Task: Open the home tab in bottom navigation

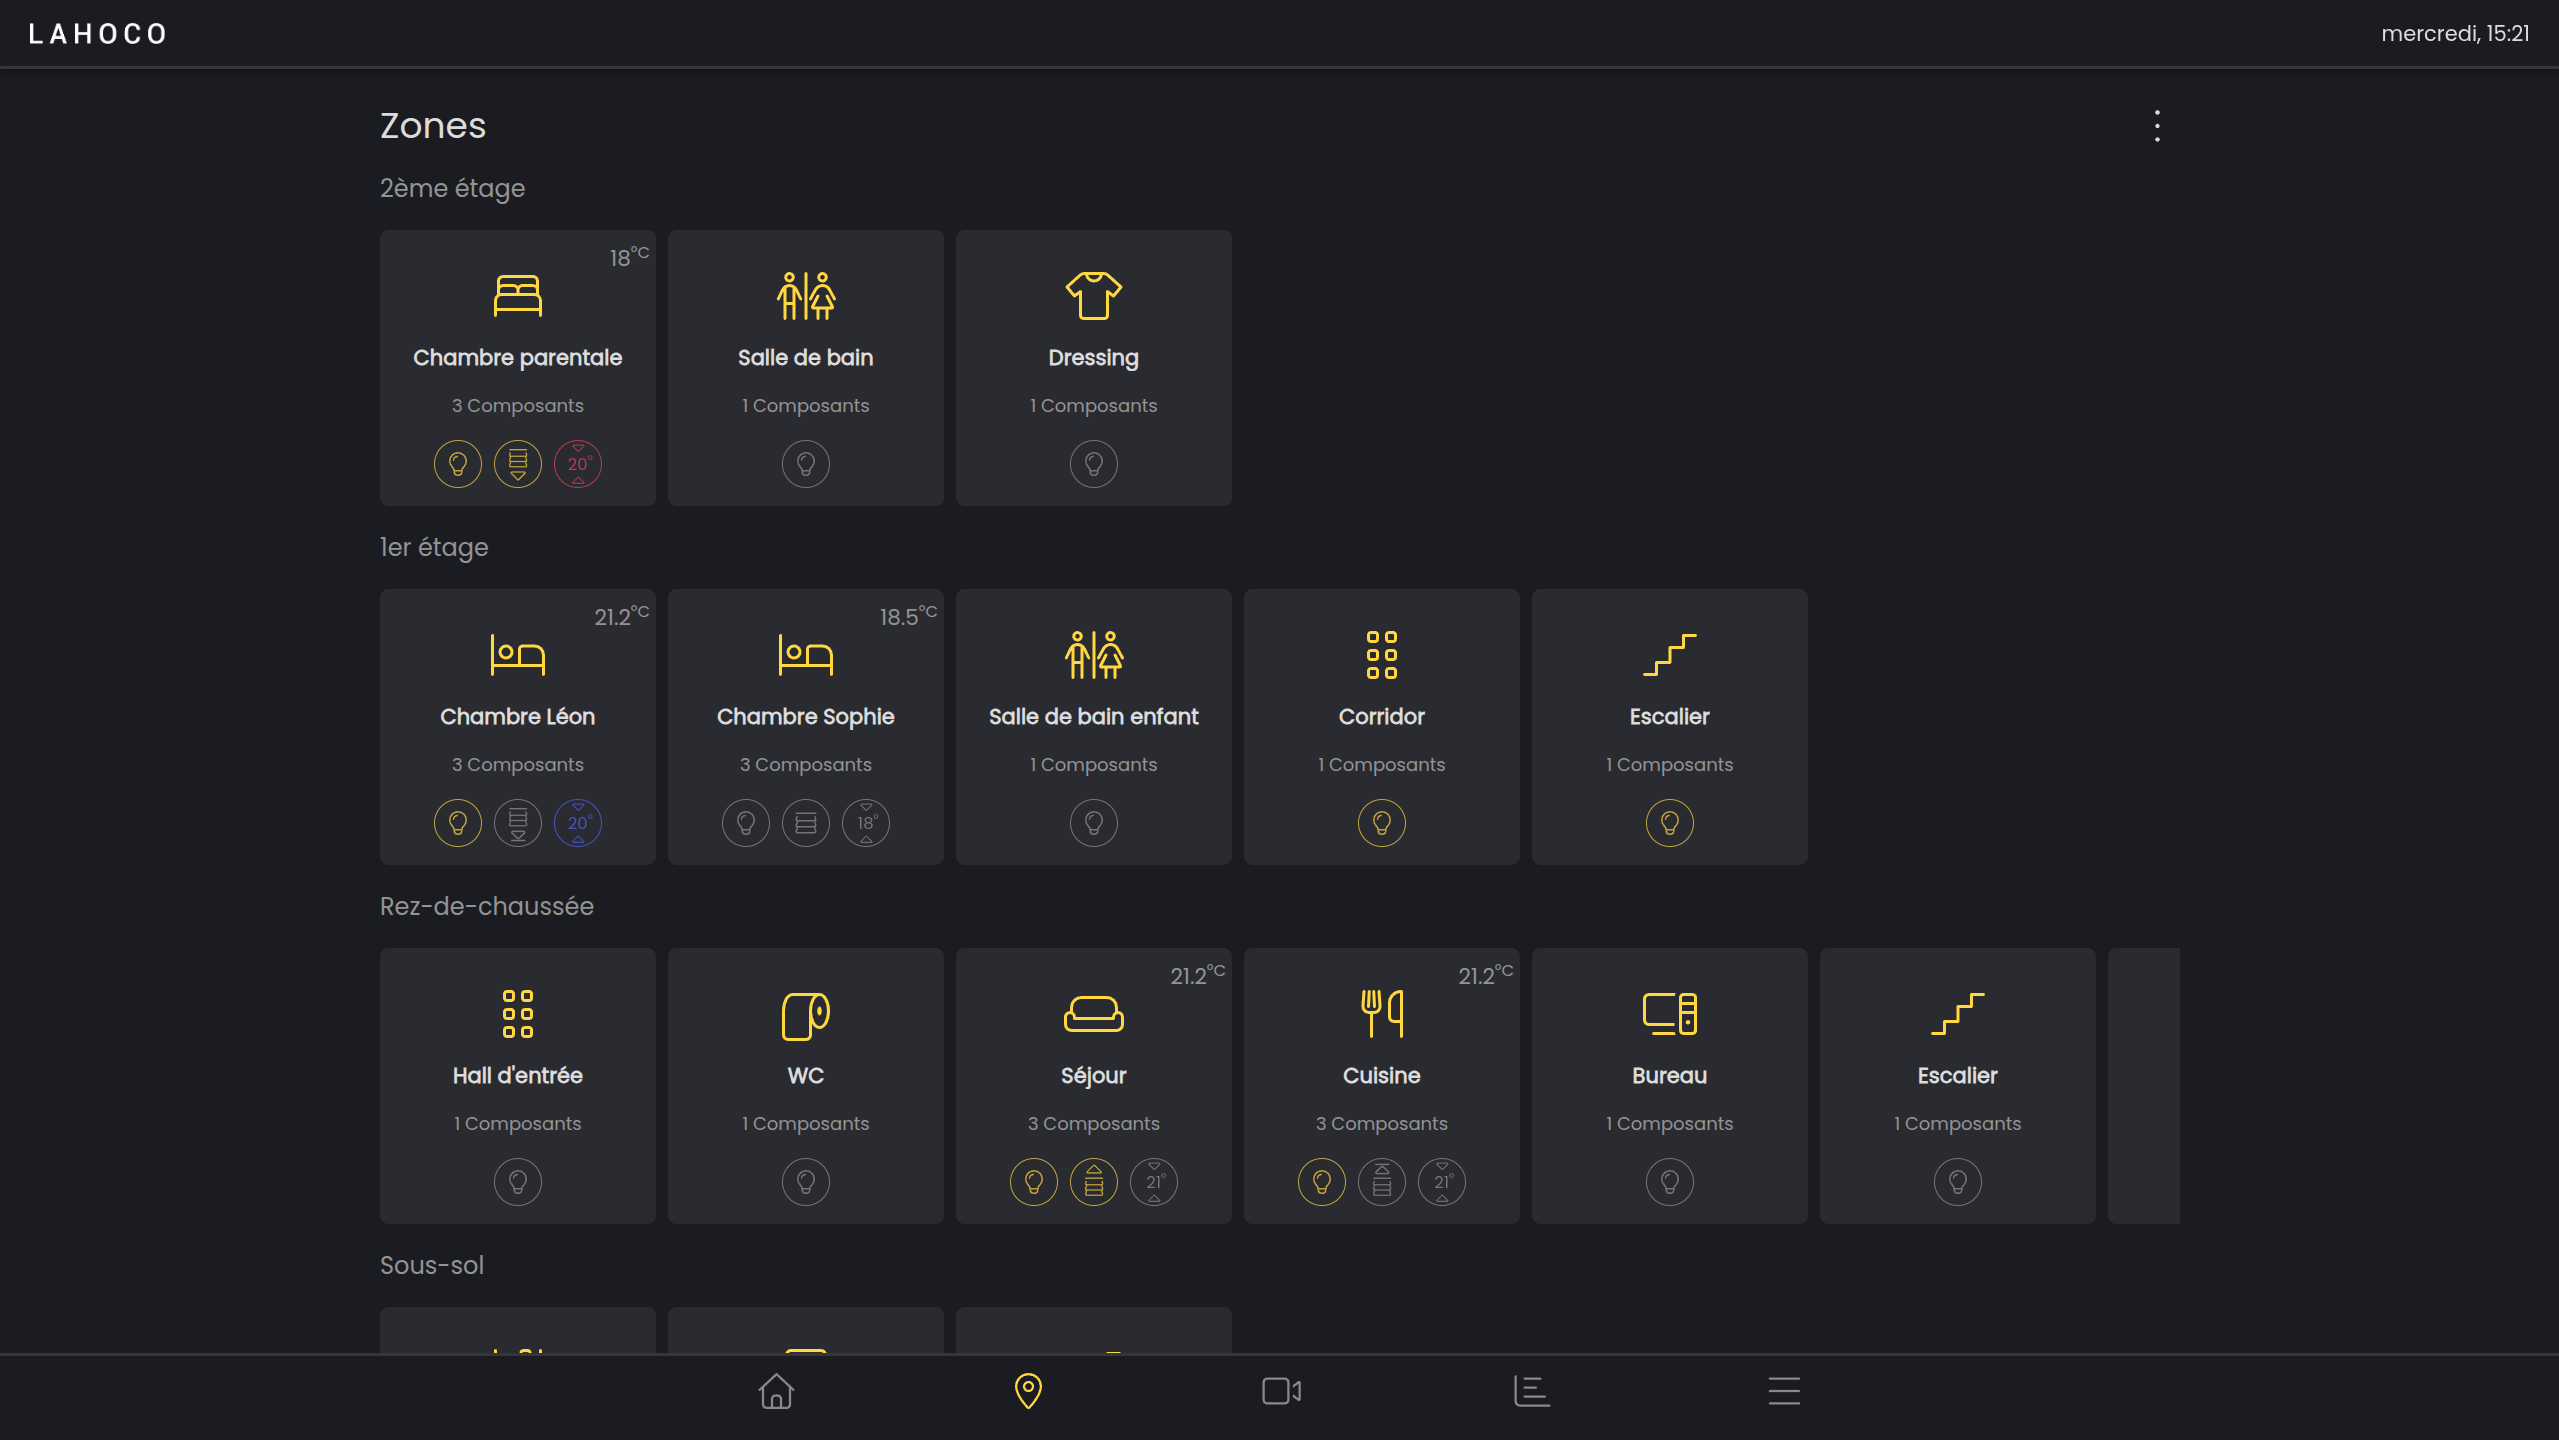Action: coord(776,1391)
